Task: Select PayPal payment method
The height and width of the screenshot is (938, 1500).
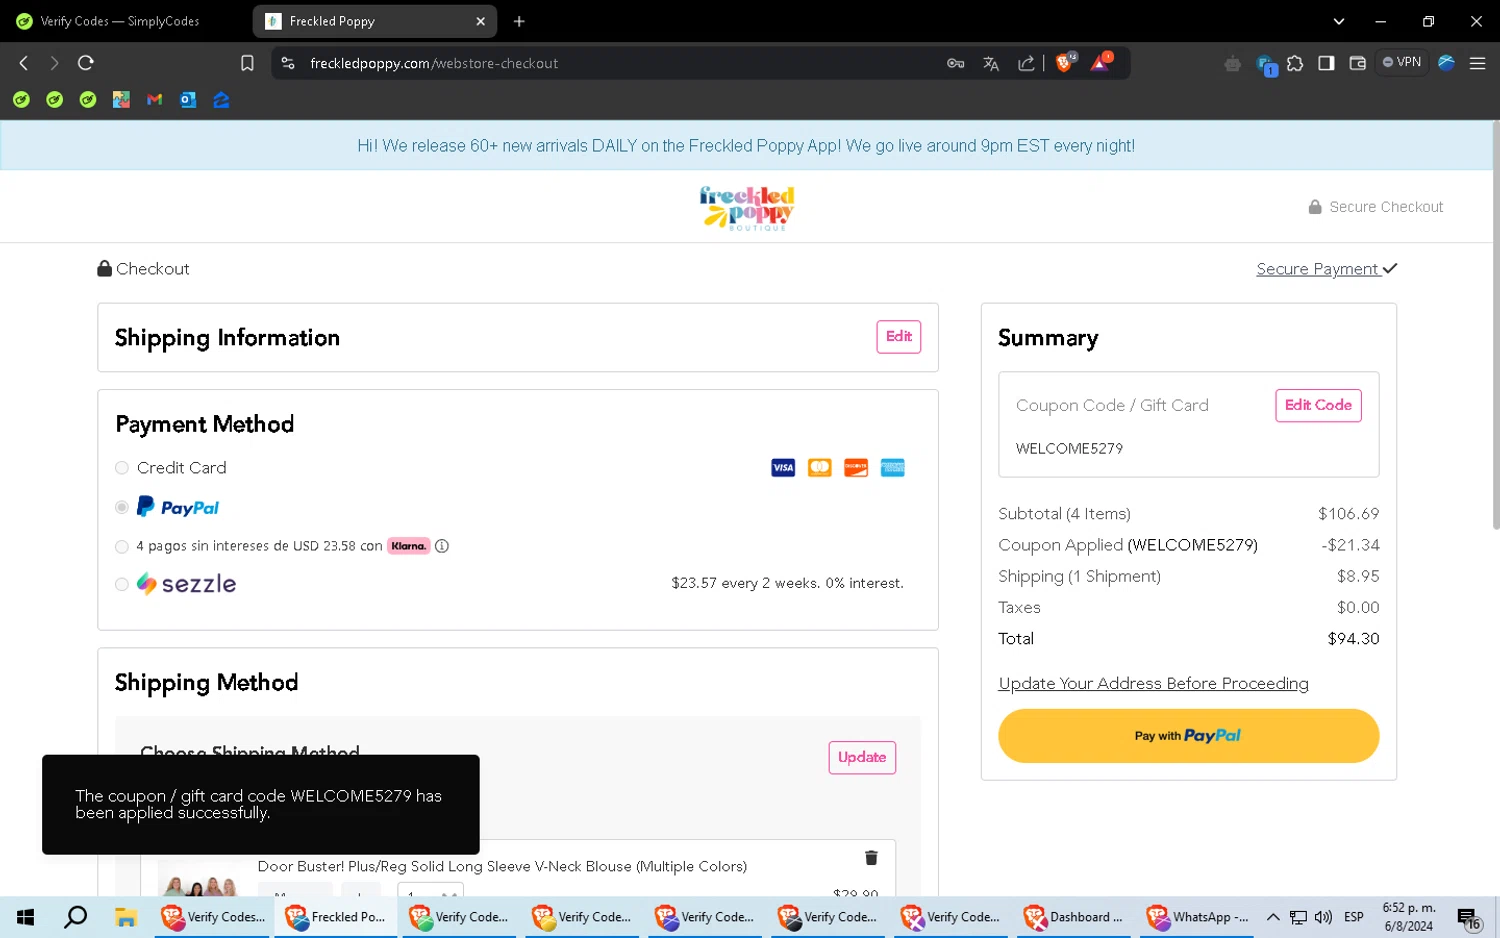Action: [122, 508]
